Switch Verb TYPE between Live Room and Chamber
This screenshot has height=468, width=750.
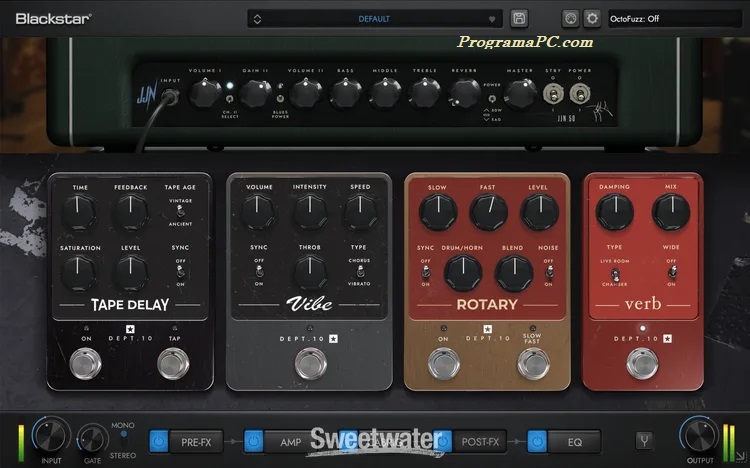[x=615, y=274]
